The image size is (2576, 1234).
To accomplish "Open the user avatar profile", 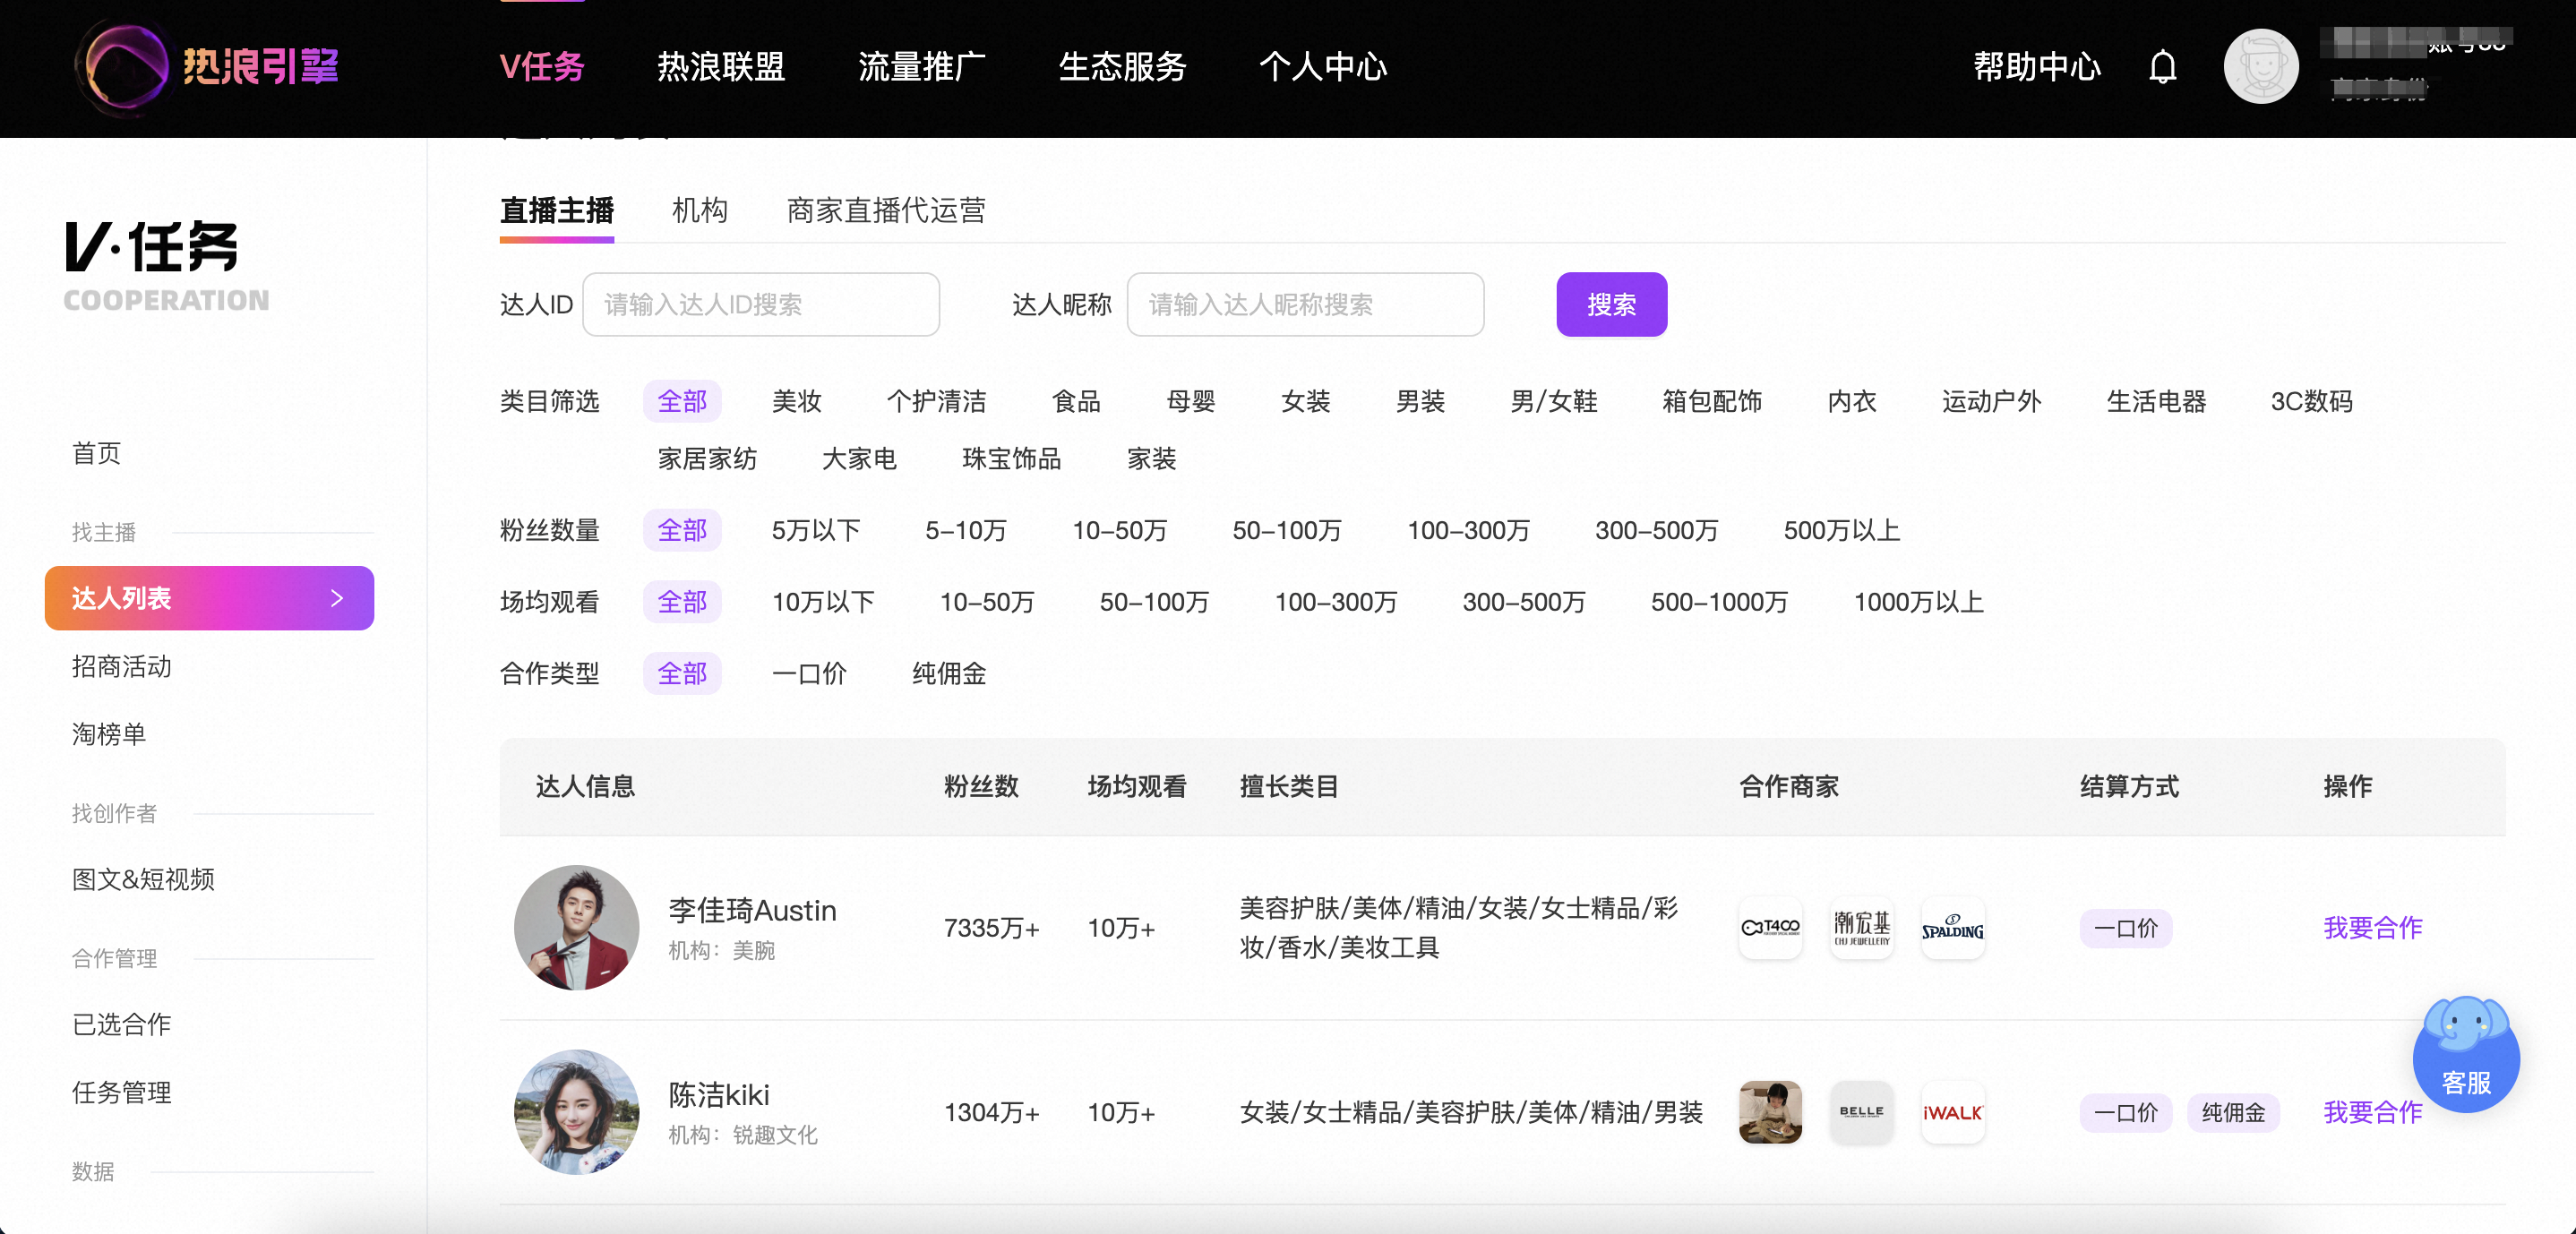I will tap(2260, 67).
